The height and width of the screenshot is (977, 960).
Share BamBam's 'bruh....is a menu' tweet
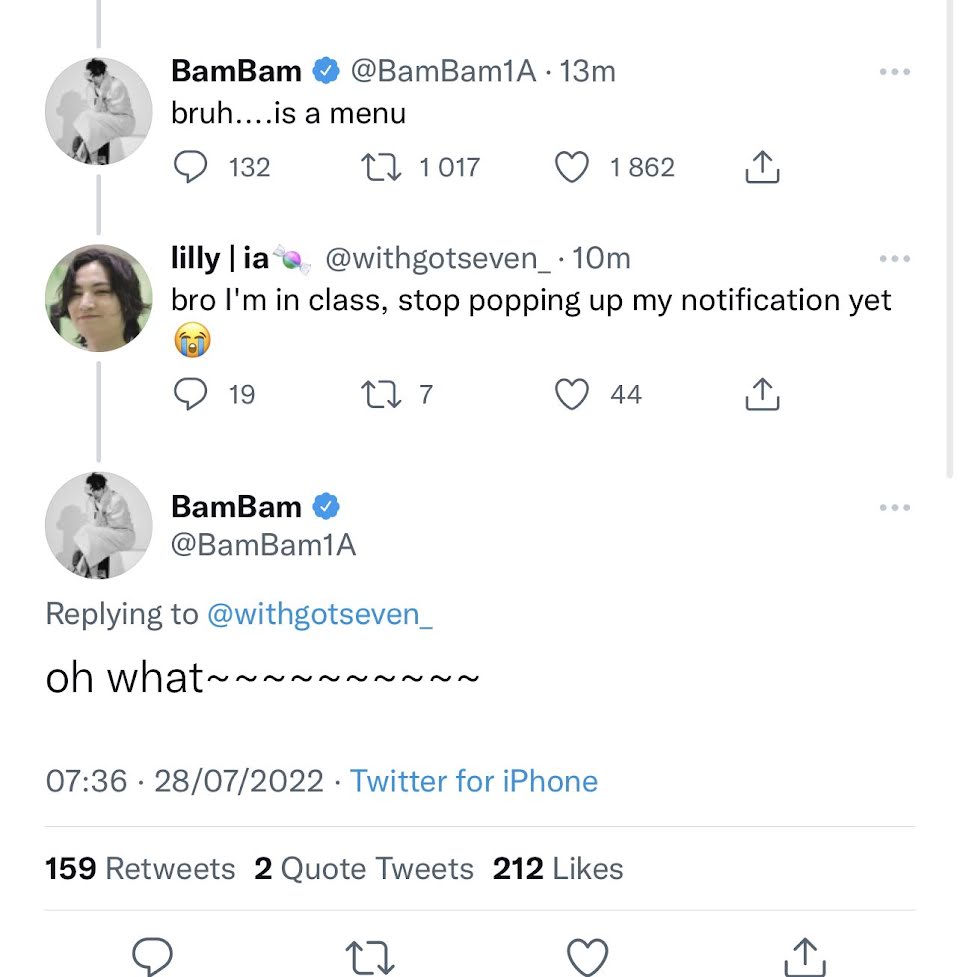pyautogui.click(x=762, y=166)
